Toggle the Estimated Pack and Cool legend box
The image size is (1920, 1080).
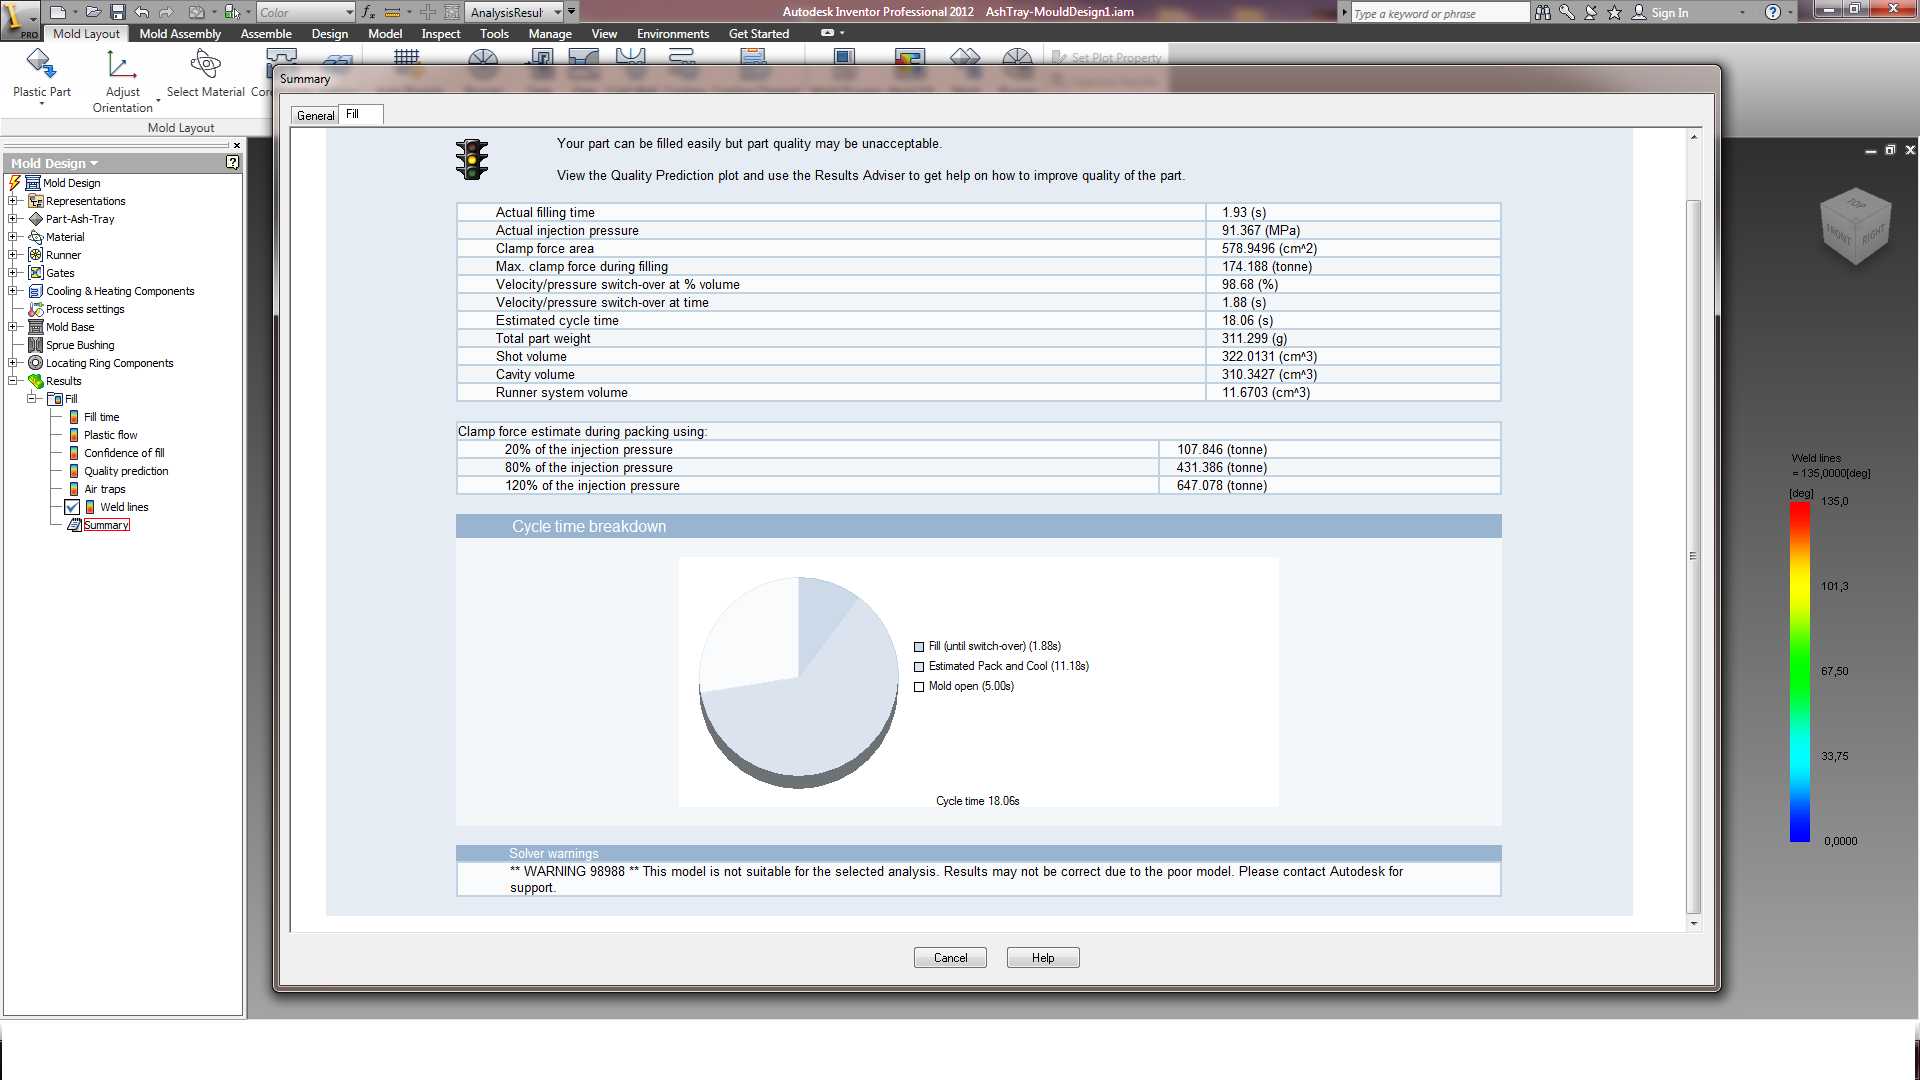tap(919, 667)
